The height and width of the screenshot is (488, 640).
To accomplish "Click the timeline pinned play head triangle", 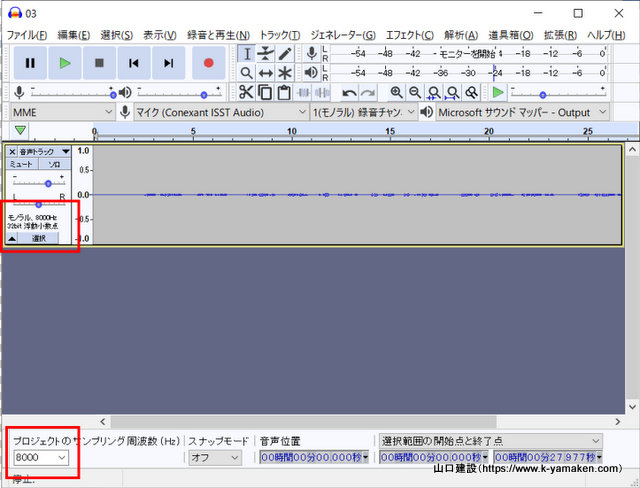I will coord(20,130).
